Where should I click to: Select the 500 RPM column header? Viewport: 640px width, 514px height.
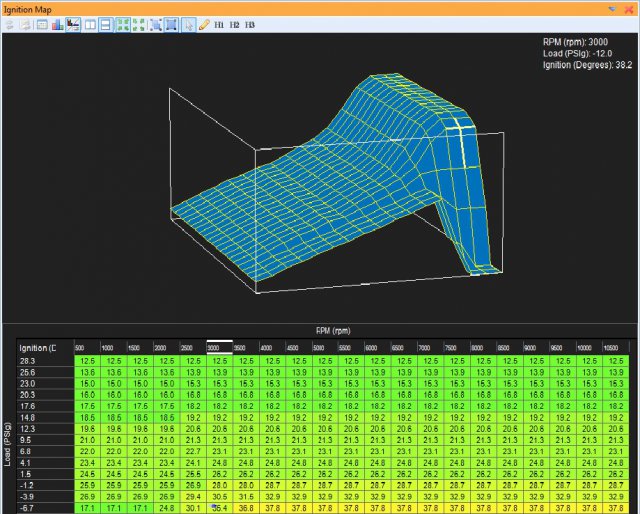point(84,346)
